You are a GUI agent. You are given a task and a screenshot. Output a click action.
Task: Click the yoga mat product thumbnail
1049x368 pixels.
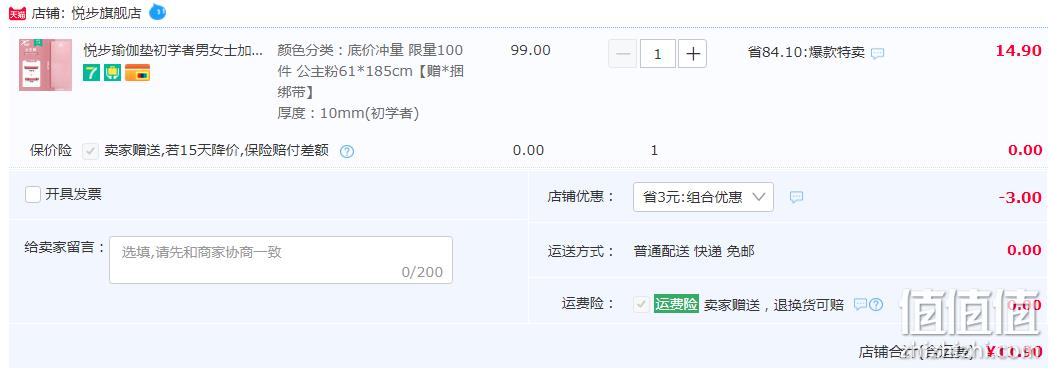[45, 65]
